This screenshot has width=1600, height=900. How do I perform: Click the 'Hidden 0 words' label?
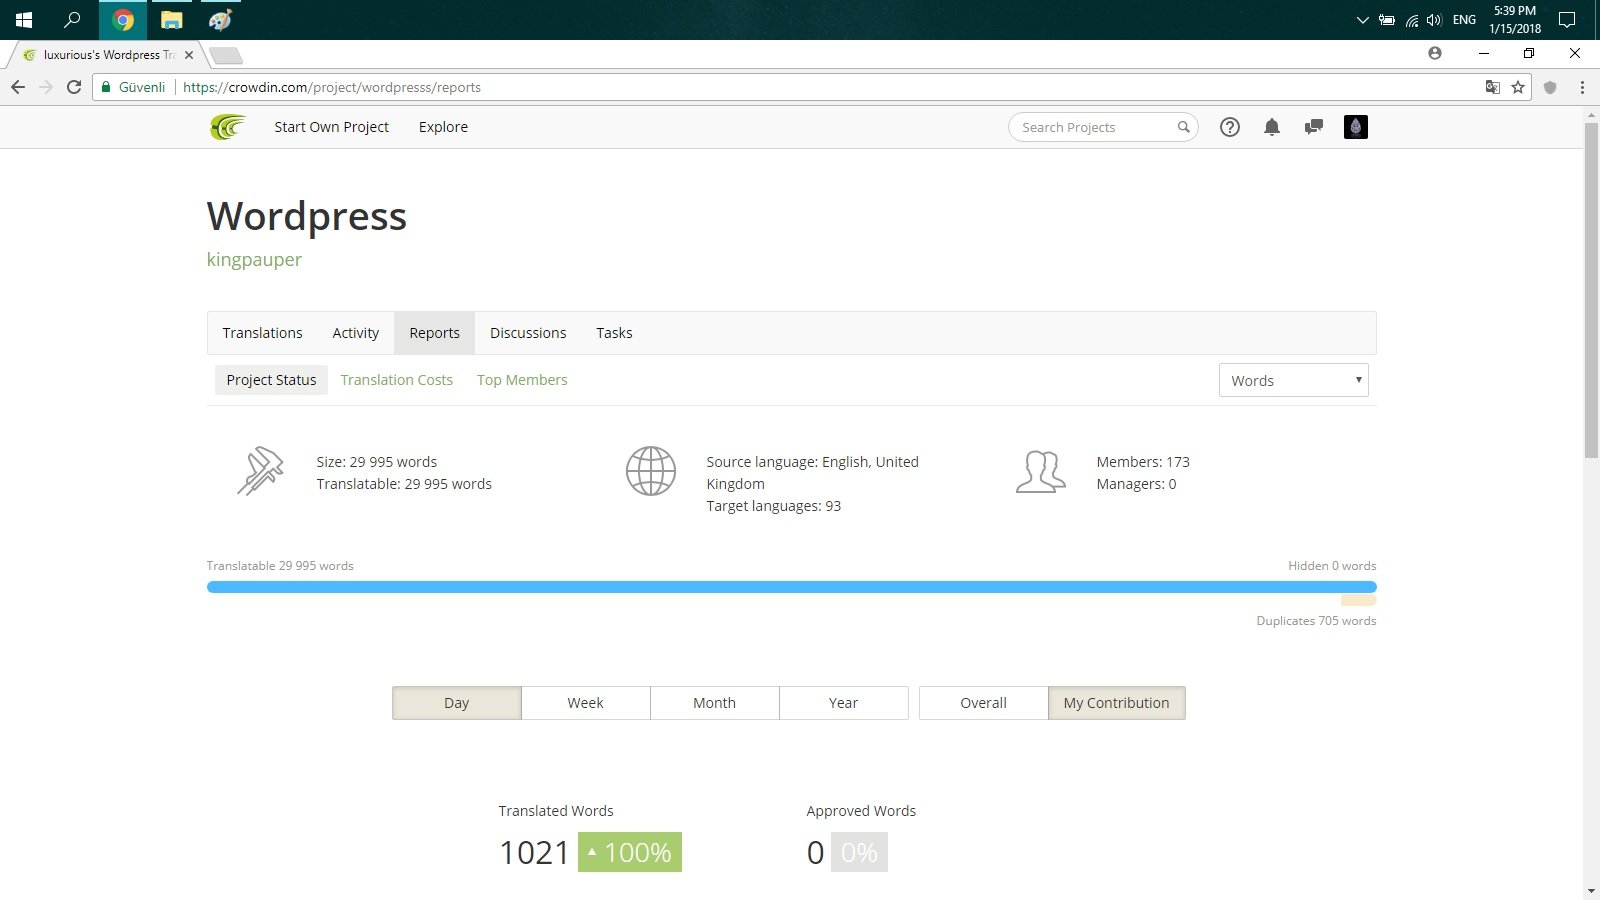click(x=1332, y=566)
